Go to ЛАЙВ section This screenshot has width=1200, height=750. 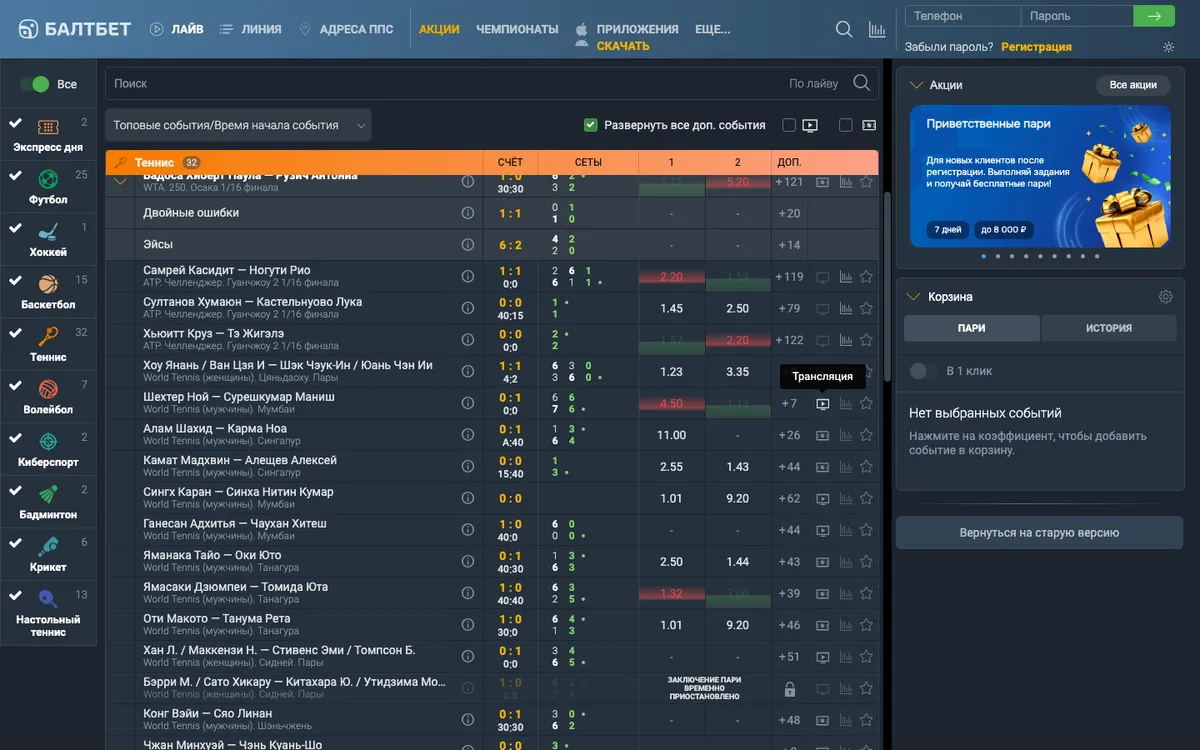(177, 29)
